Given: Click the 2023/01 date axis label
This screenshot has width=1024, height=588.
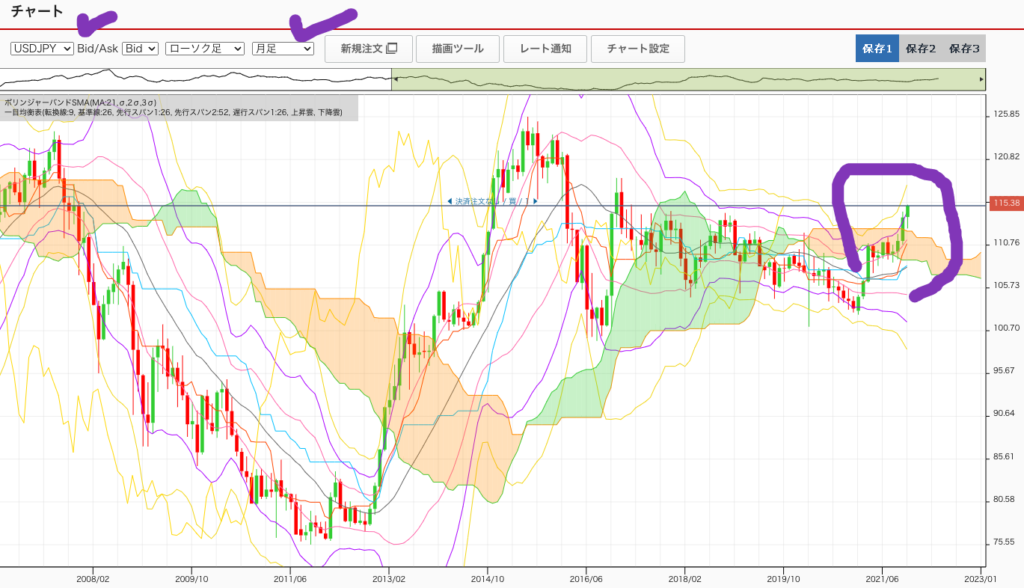Looking at the screenshot, I should pos(980,579).
